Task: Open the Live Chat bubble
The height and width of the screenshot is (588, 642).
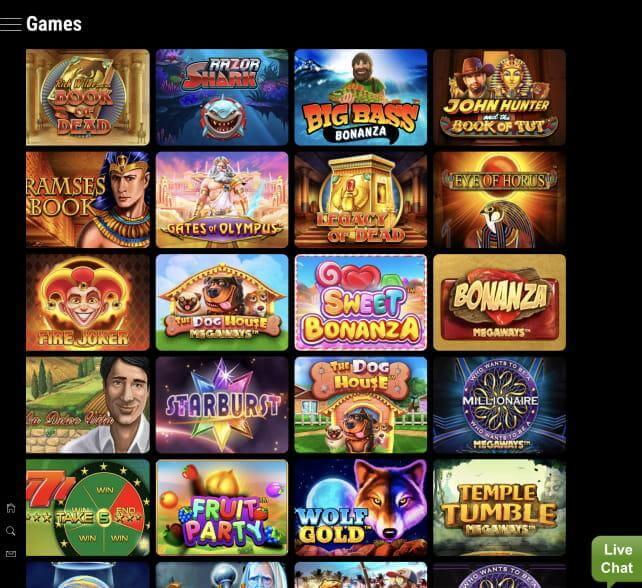Action: point(617,559)
